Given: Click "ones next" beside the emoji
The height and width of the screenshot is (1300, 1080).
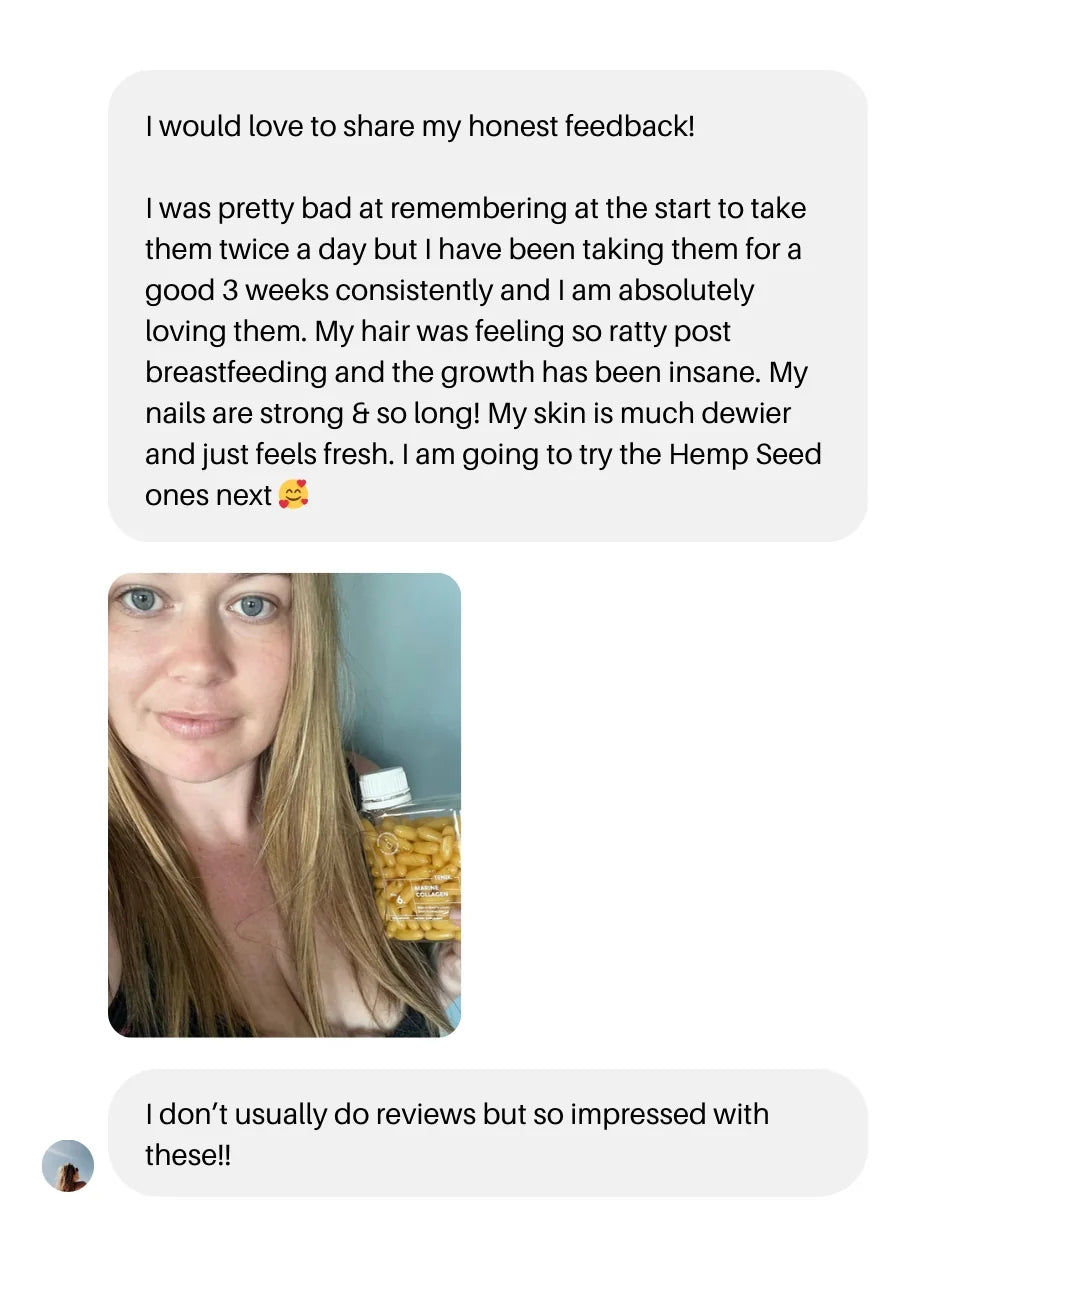Looking at the screenshot, I should coord(208,495).
